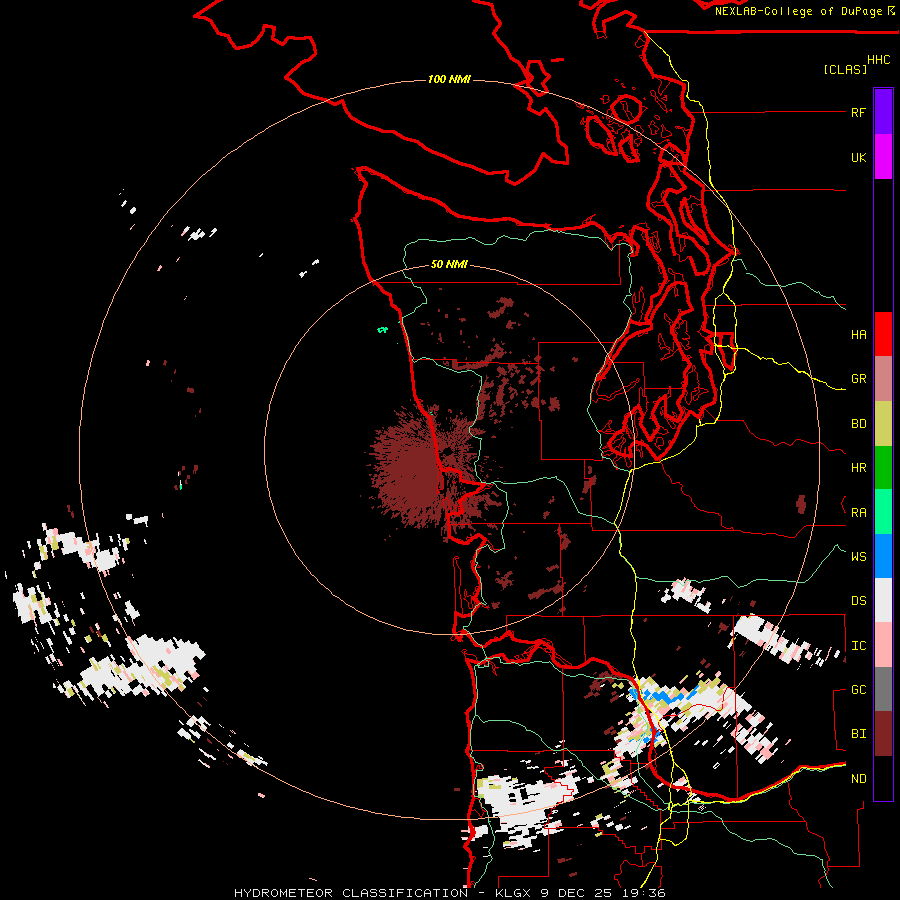The image size is (900, 900).
Task: Click the HR legend label
Action: point(858,468)
